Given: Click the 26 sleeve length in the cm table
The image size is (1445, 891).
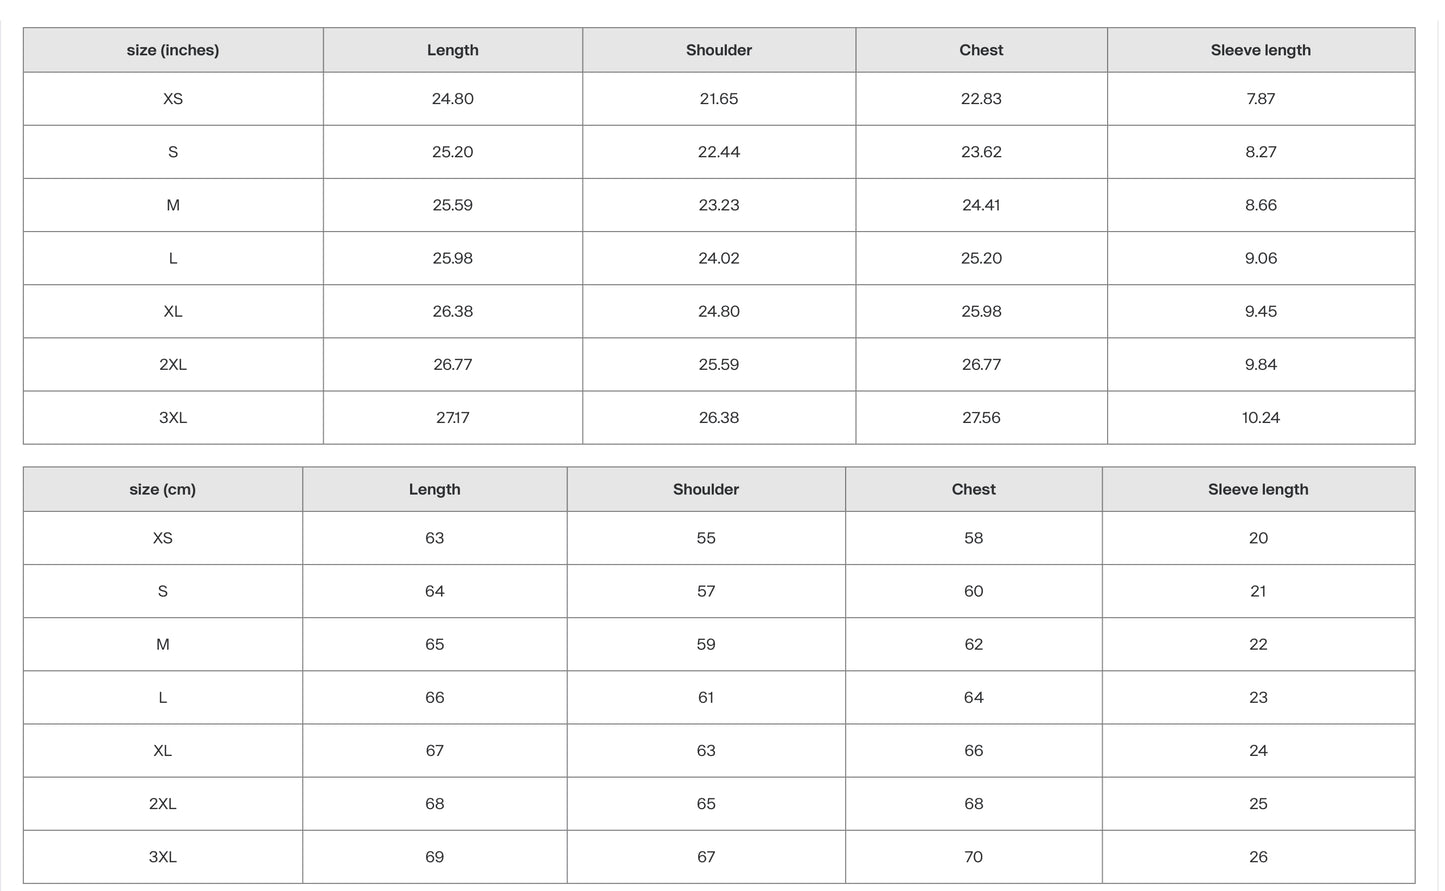Looking at the screenshot, I should [1258, 857].
